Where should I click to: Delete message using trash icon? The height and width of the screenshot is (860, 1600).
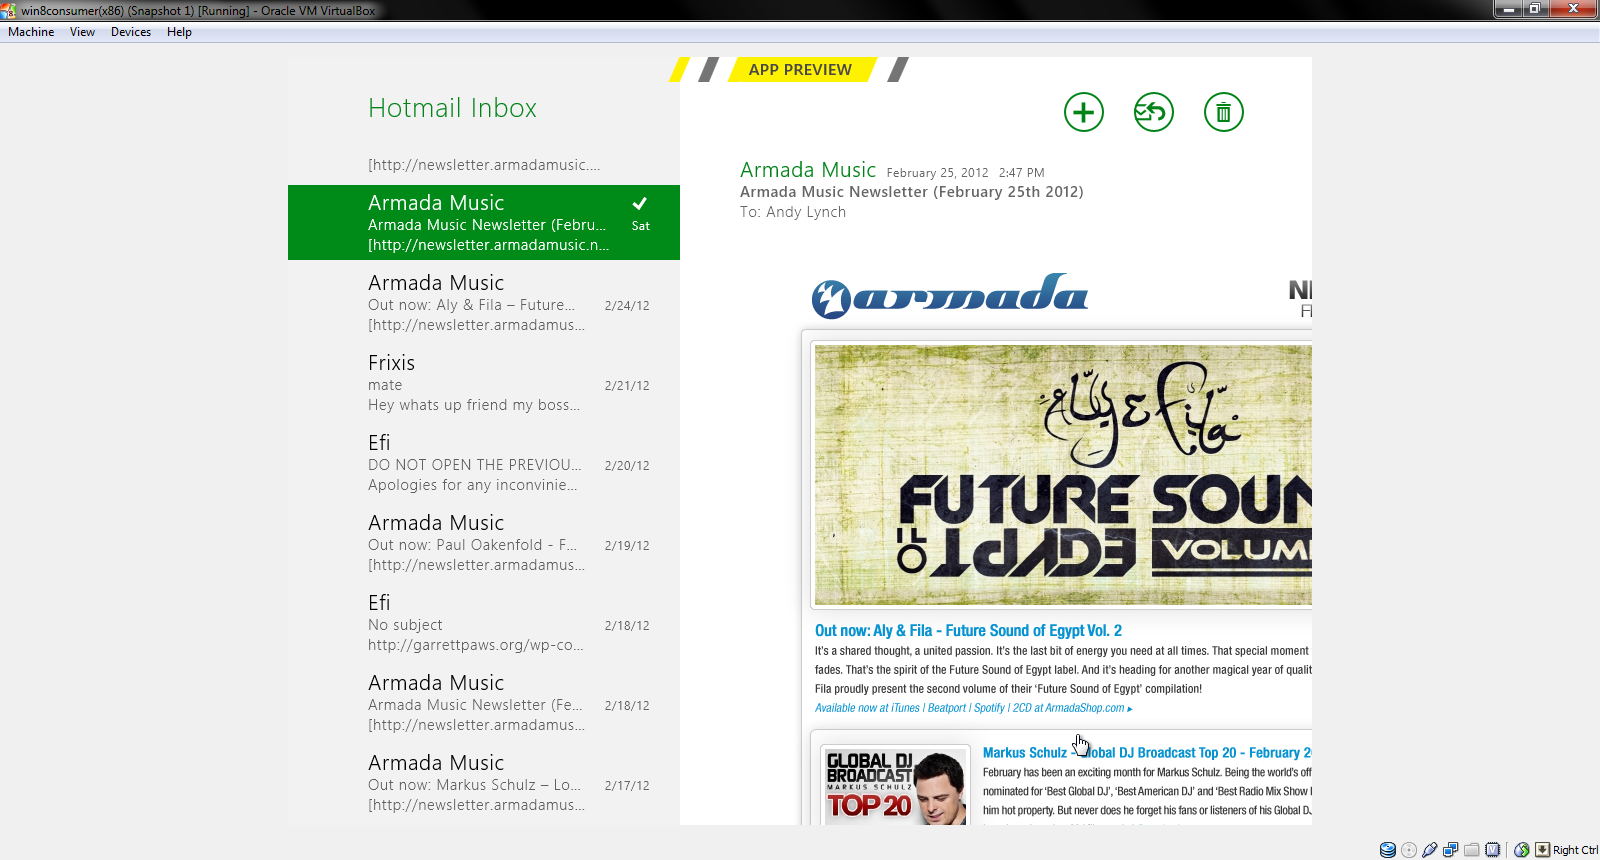tap(1224, 112)
